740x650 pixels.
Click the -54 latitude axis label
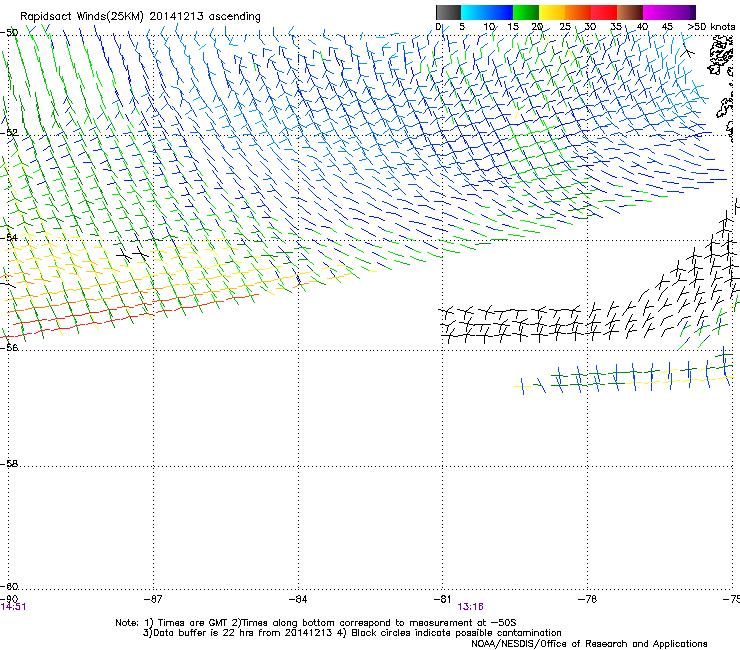(9, 237)
